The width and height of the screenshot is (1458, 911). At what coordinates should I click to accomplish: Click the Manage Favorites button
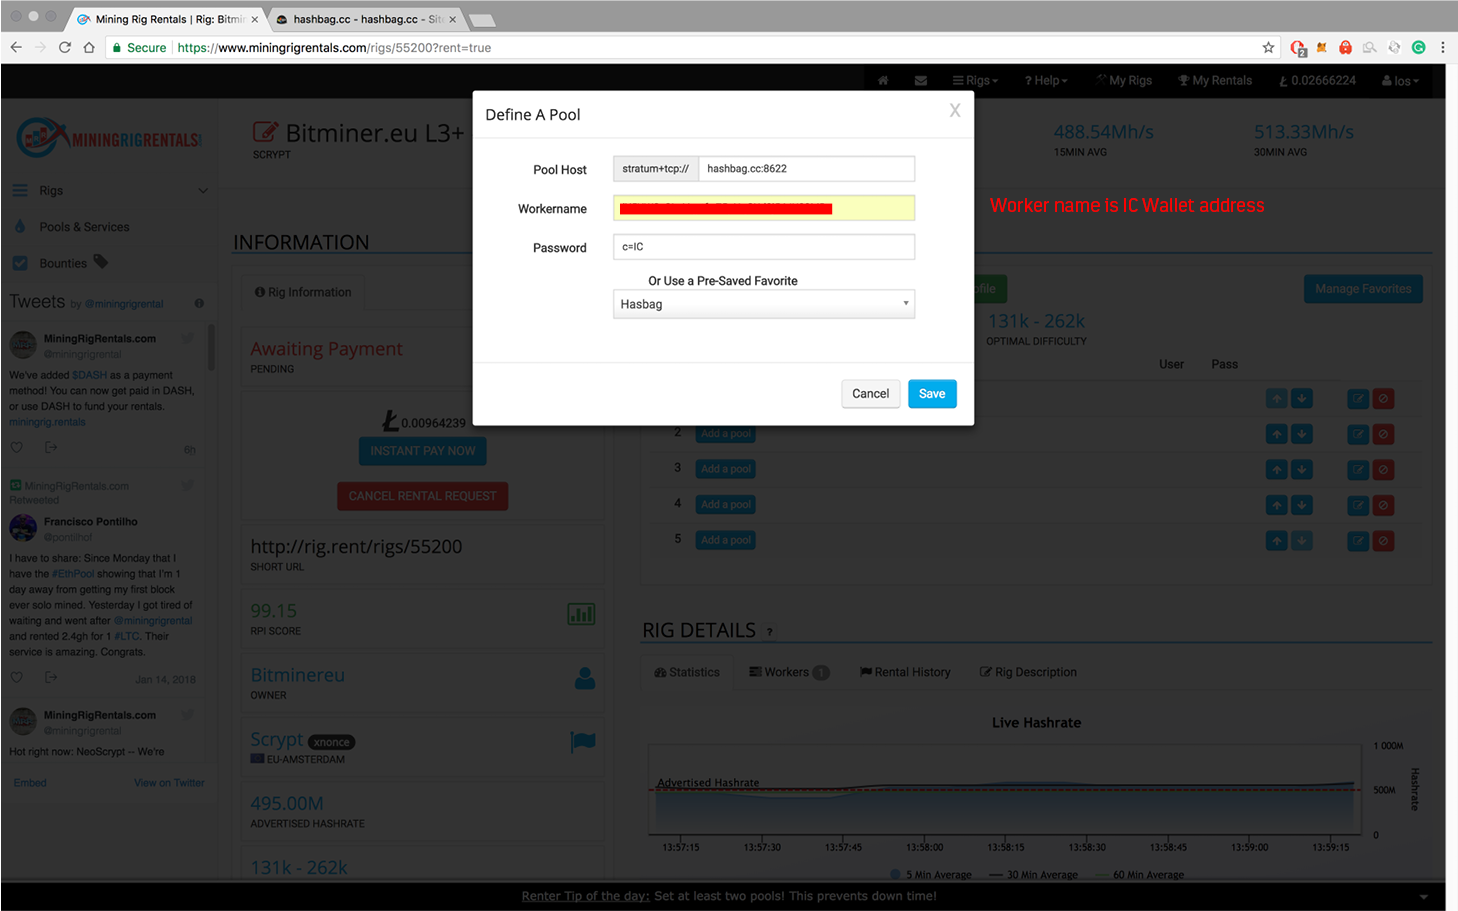1363,289
